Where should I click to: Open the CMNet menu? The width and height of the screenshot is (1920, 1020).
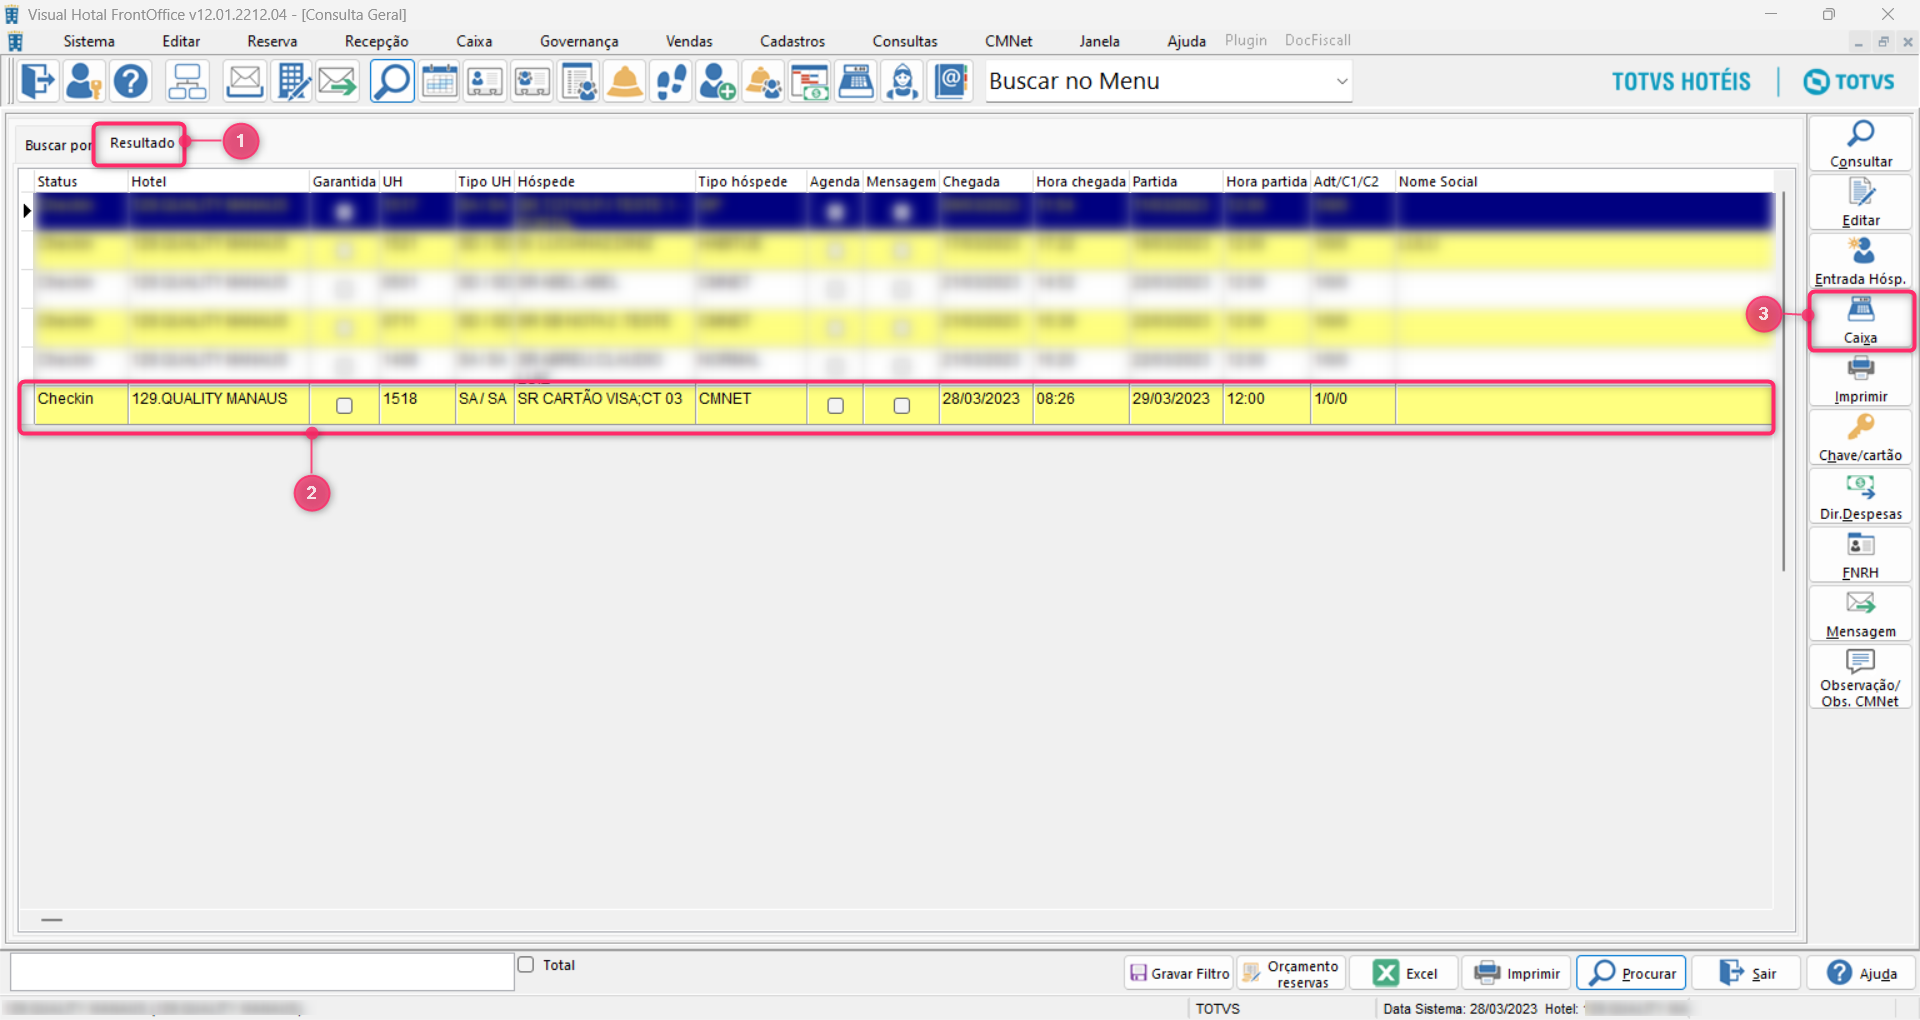pyautogui.click(x=1008, y=41)
